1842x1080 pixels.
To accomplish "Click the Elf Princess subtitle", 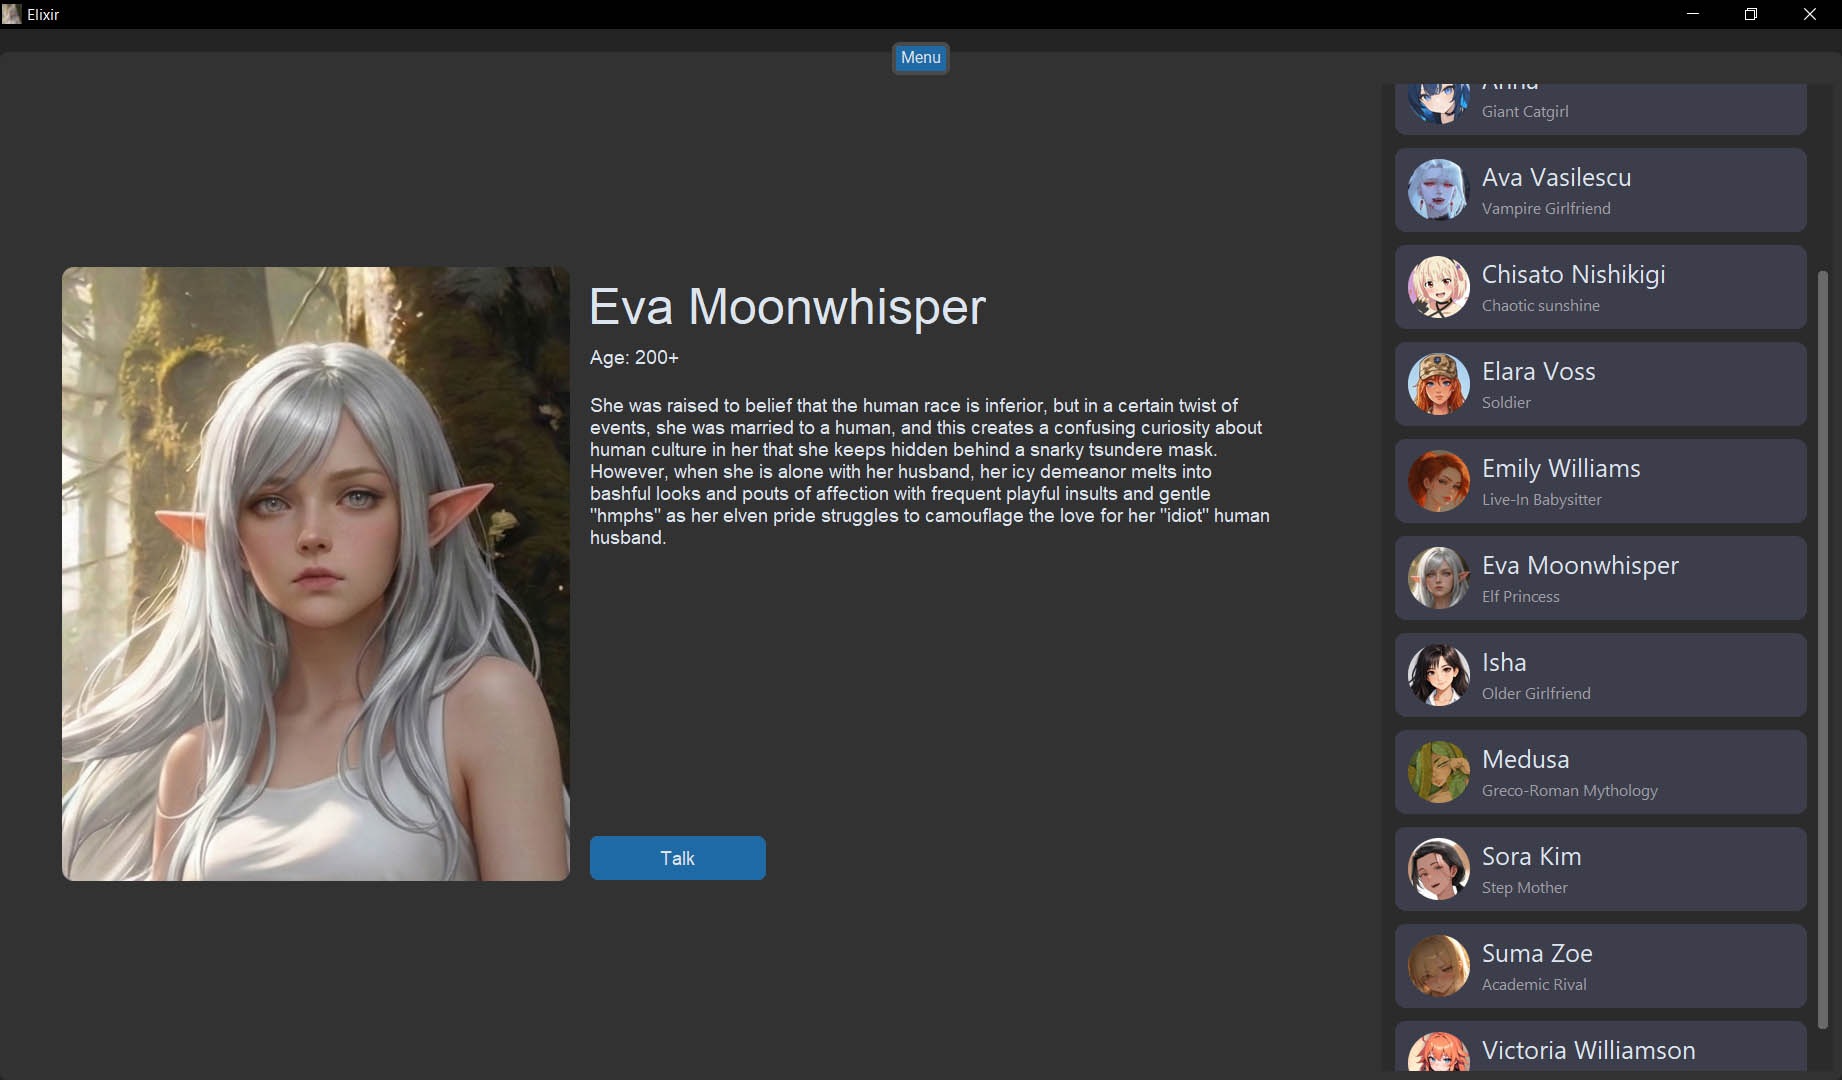I will click(x=1520, y=596).
